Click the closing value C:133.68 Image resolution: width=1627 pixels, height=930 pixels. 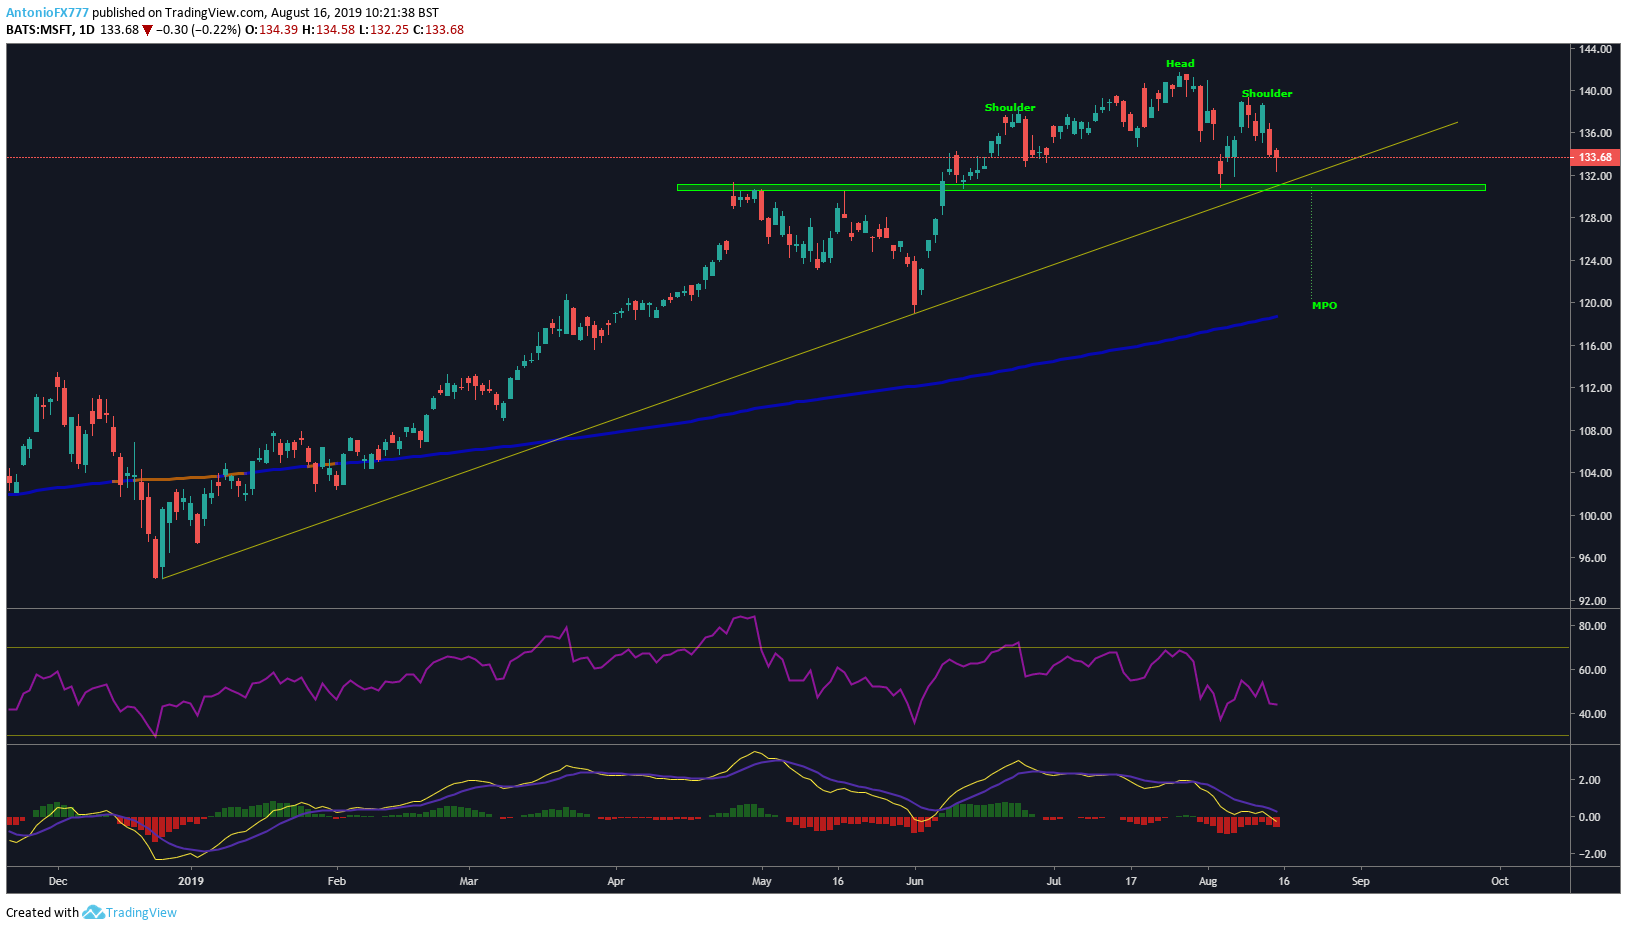coord(438,30)
